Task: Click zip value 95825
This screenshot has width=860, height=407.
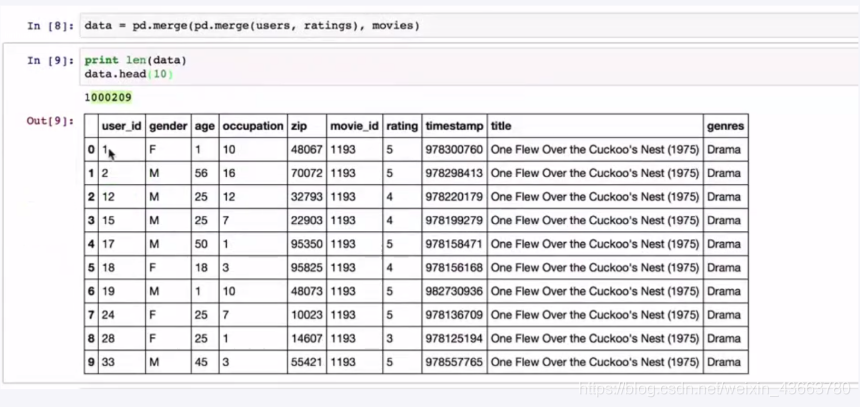Action: pyautogui.click(x=307, y=268)
